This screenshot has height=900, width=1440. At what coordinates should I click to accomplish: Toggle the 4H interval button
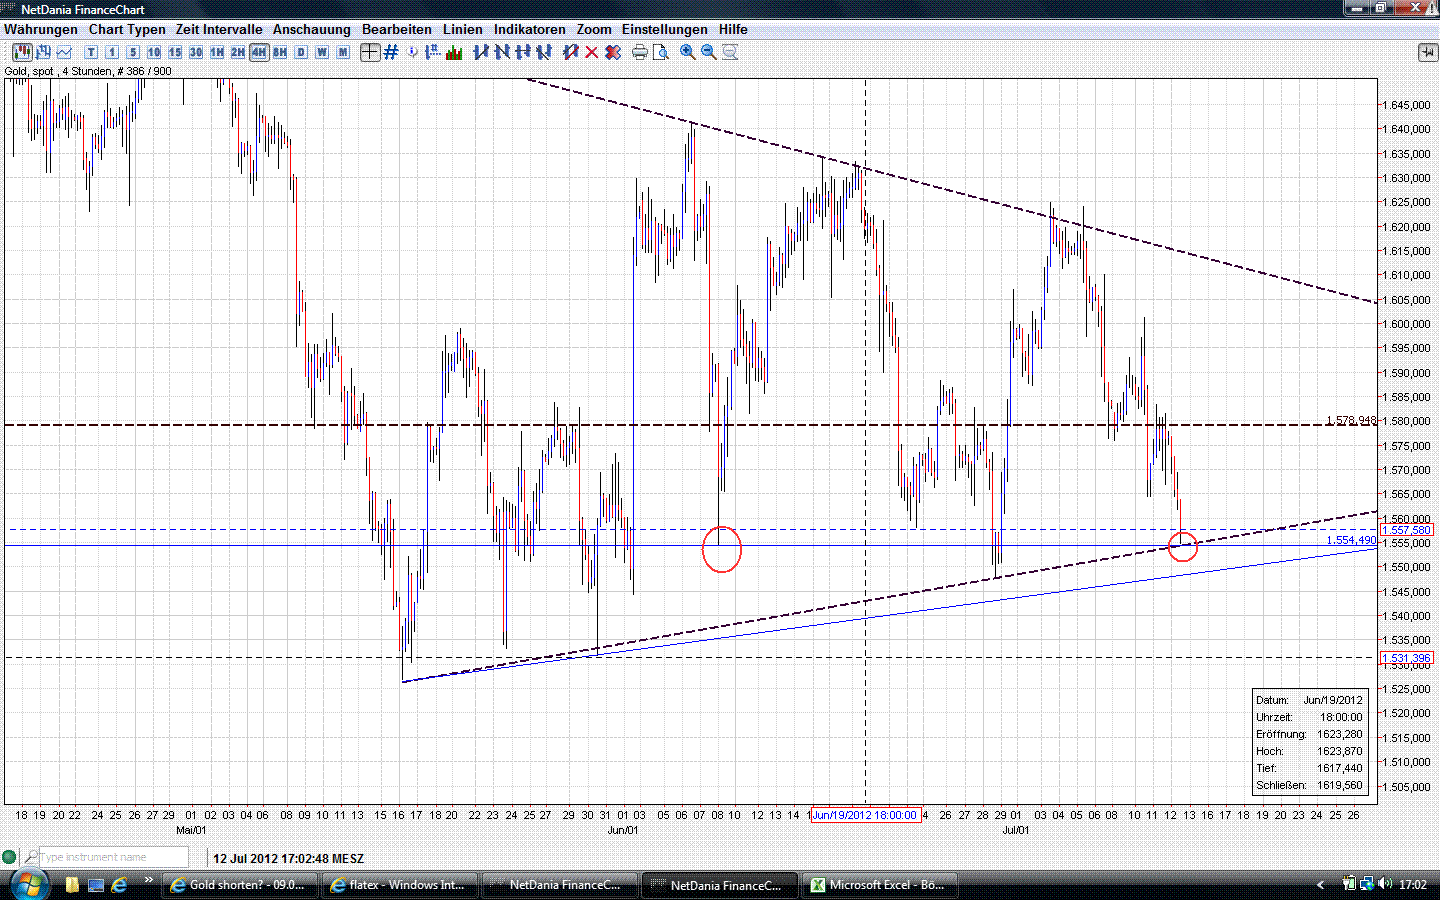click(259, 52)
